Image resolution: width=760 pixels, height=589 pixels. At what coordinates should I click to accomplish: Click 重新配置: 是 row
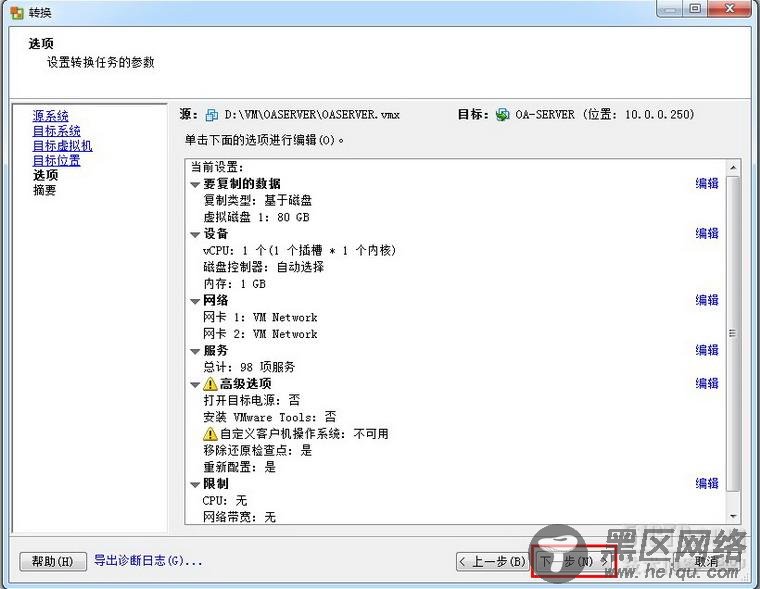click(x=239, y=467)
